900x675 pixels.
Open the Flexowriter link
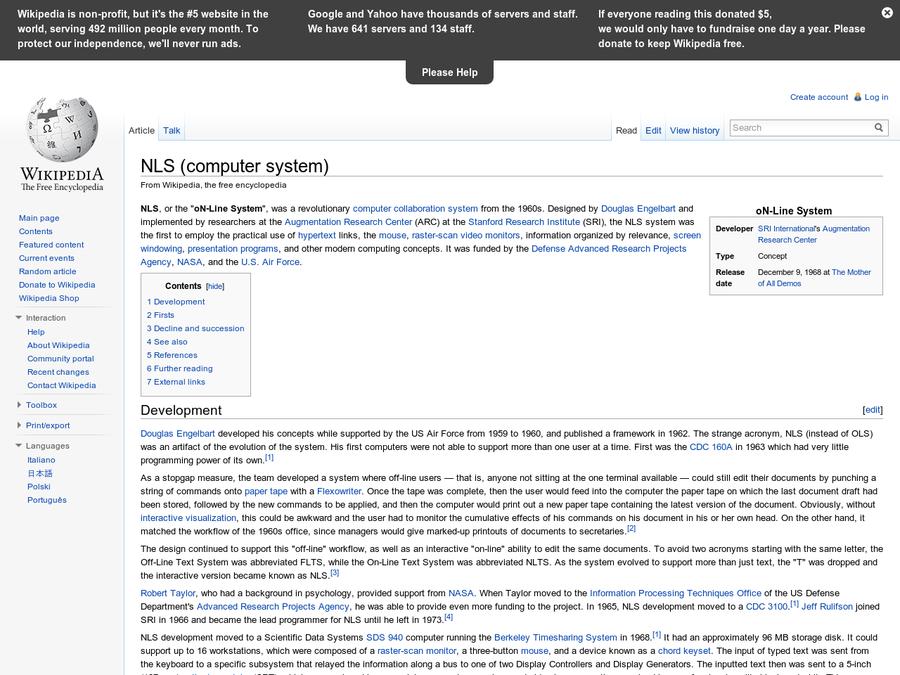pos(339,491)
